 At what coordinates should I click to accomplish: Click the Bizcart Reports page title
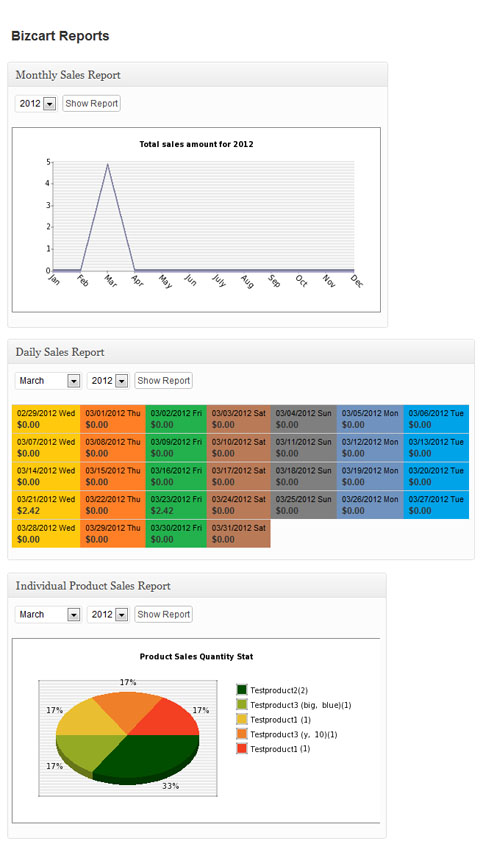click(60, 36)
